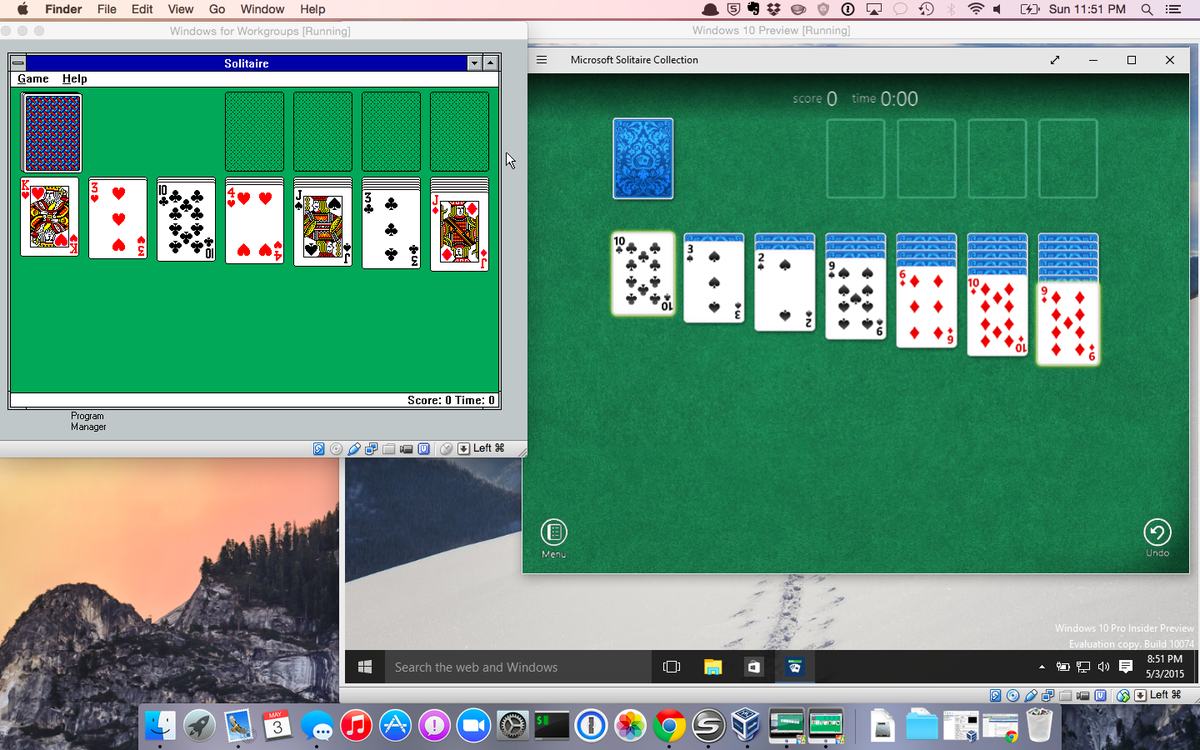Select the Jack of Diamonds in classic Solitaire
The width and height of the screenshot is (1200, 750).
[460, 231]
